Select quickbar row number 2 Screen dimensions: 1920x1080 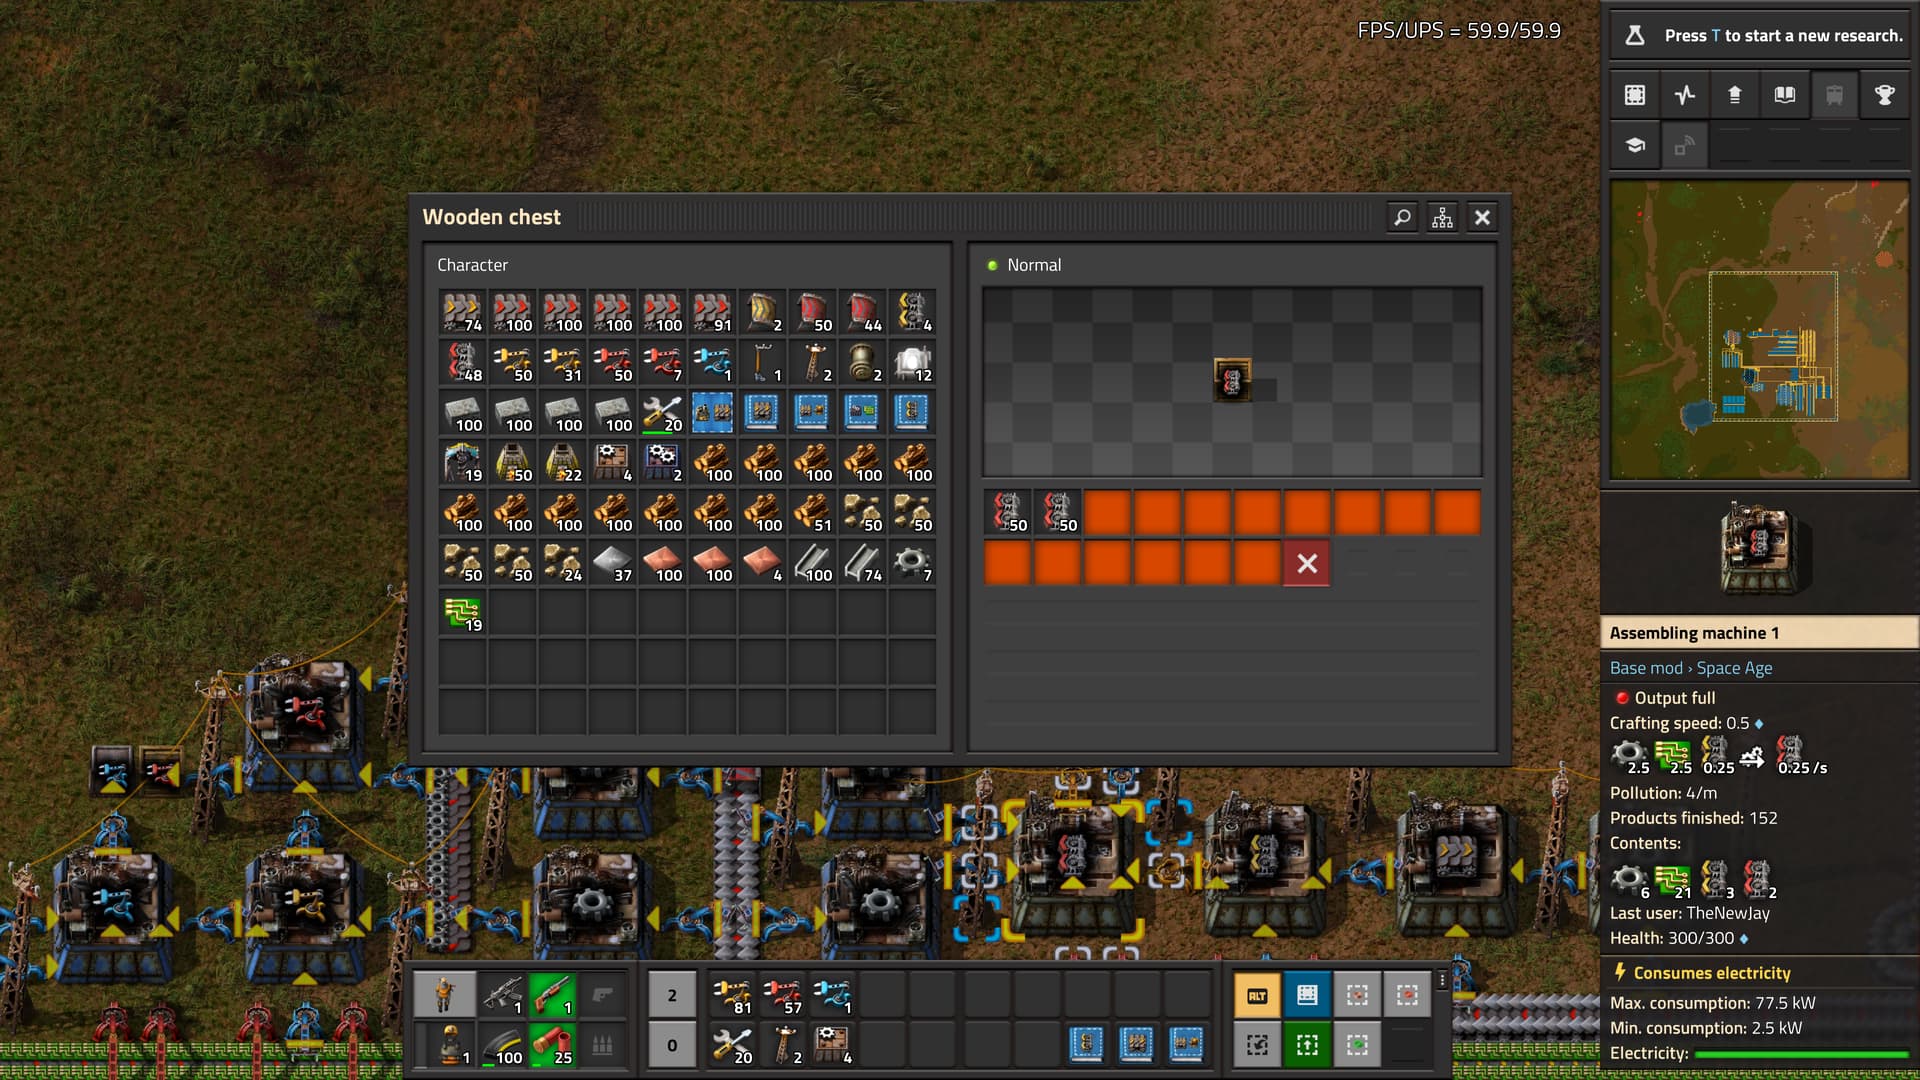pos(672,995)
